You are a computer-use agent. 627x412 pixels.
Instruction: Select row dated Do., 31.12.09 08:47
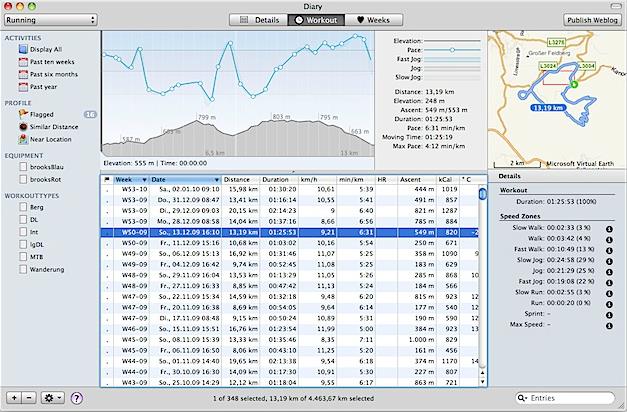(x=290, y=200)
